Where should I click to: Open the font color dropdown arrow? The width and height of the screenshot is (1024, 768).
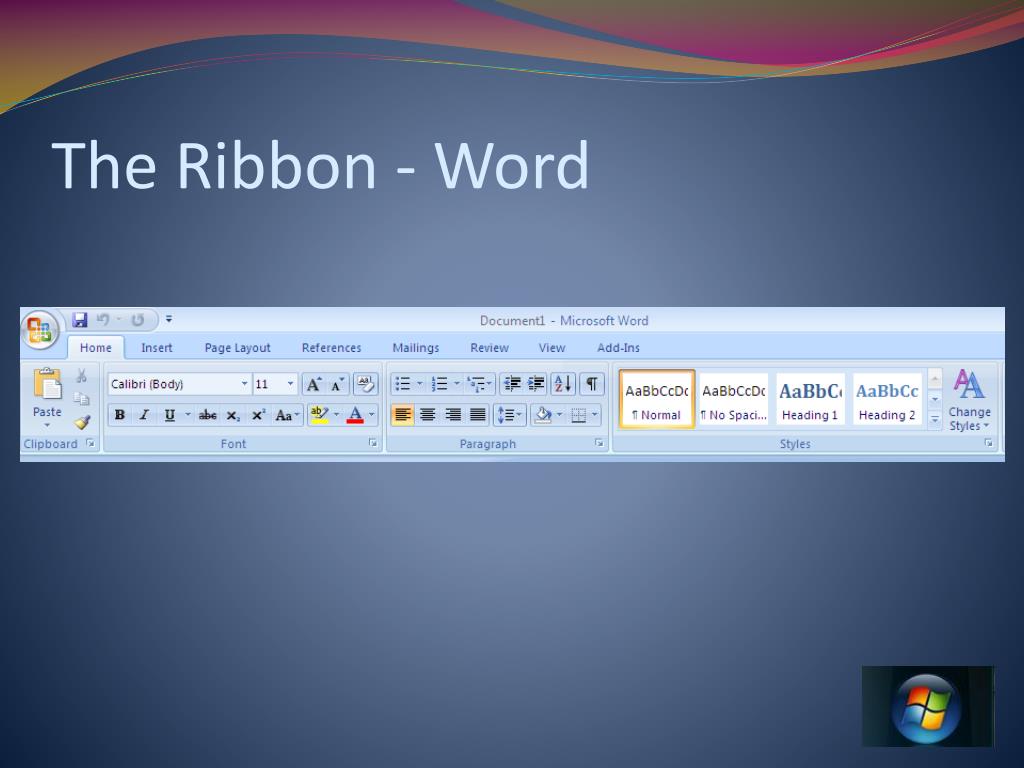pyautogui.click(x=372, y=415)
